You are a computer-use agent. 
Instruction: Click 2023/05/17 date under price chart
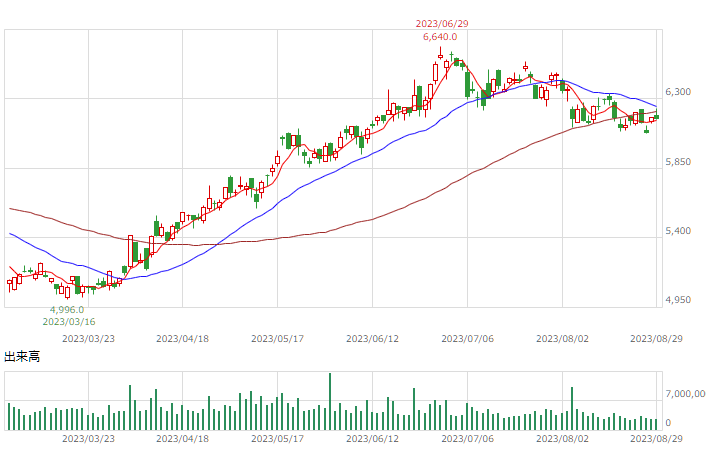tap(277, 338)
